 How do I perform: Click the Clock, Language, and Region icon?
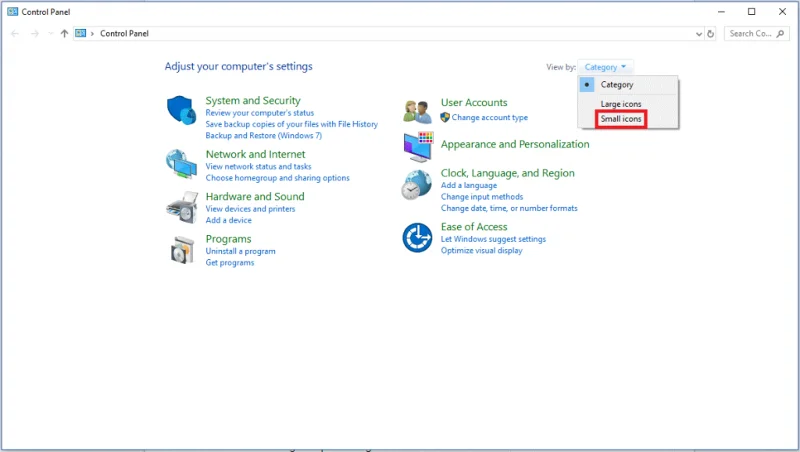pos(417,185)
